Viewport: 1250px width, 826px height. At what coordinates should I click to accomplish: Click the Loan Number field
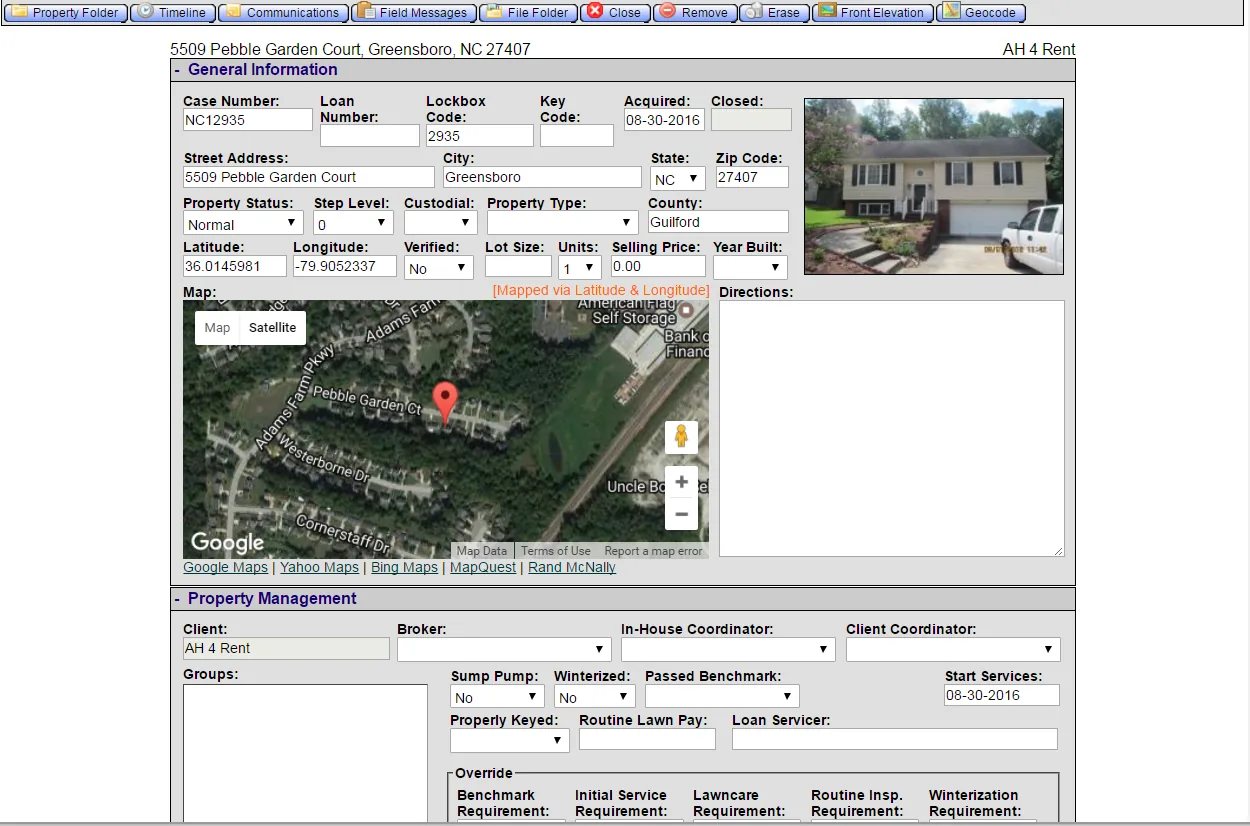[370, 136]
